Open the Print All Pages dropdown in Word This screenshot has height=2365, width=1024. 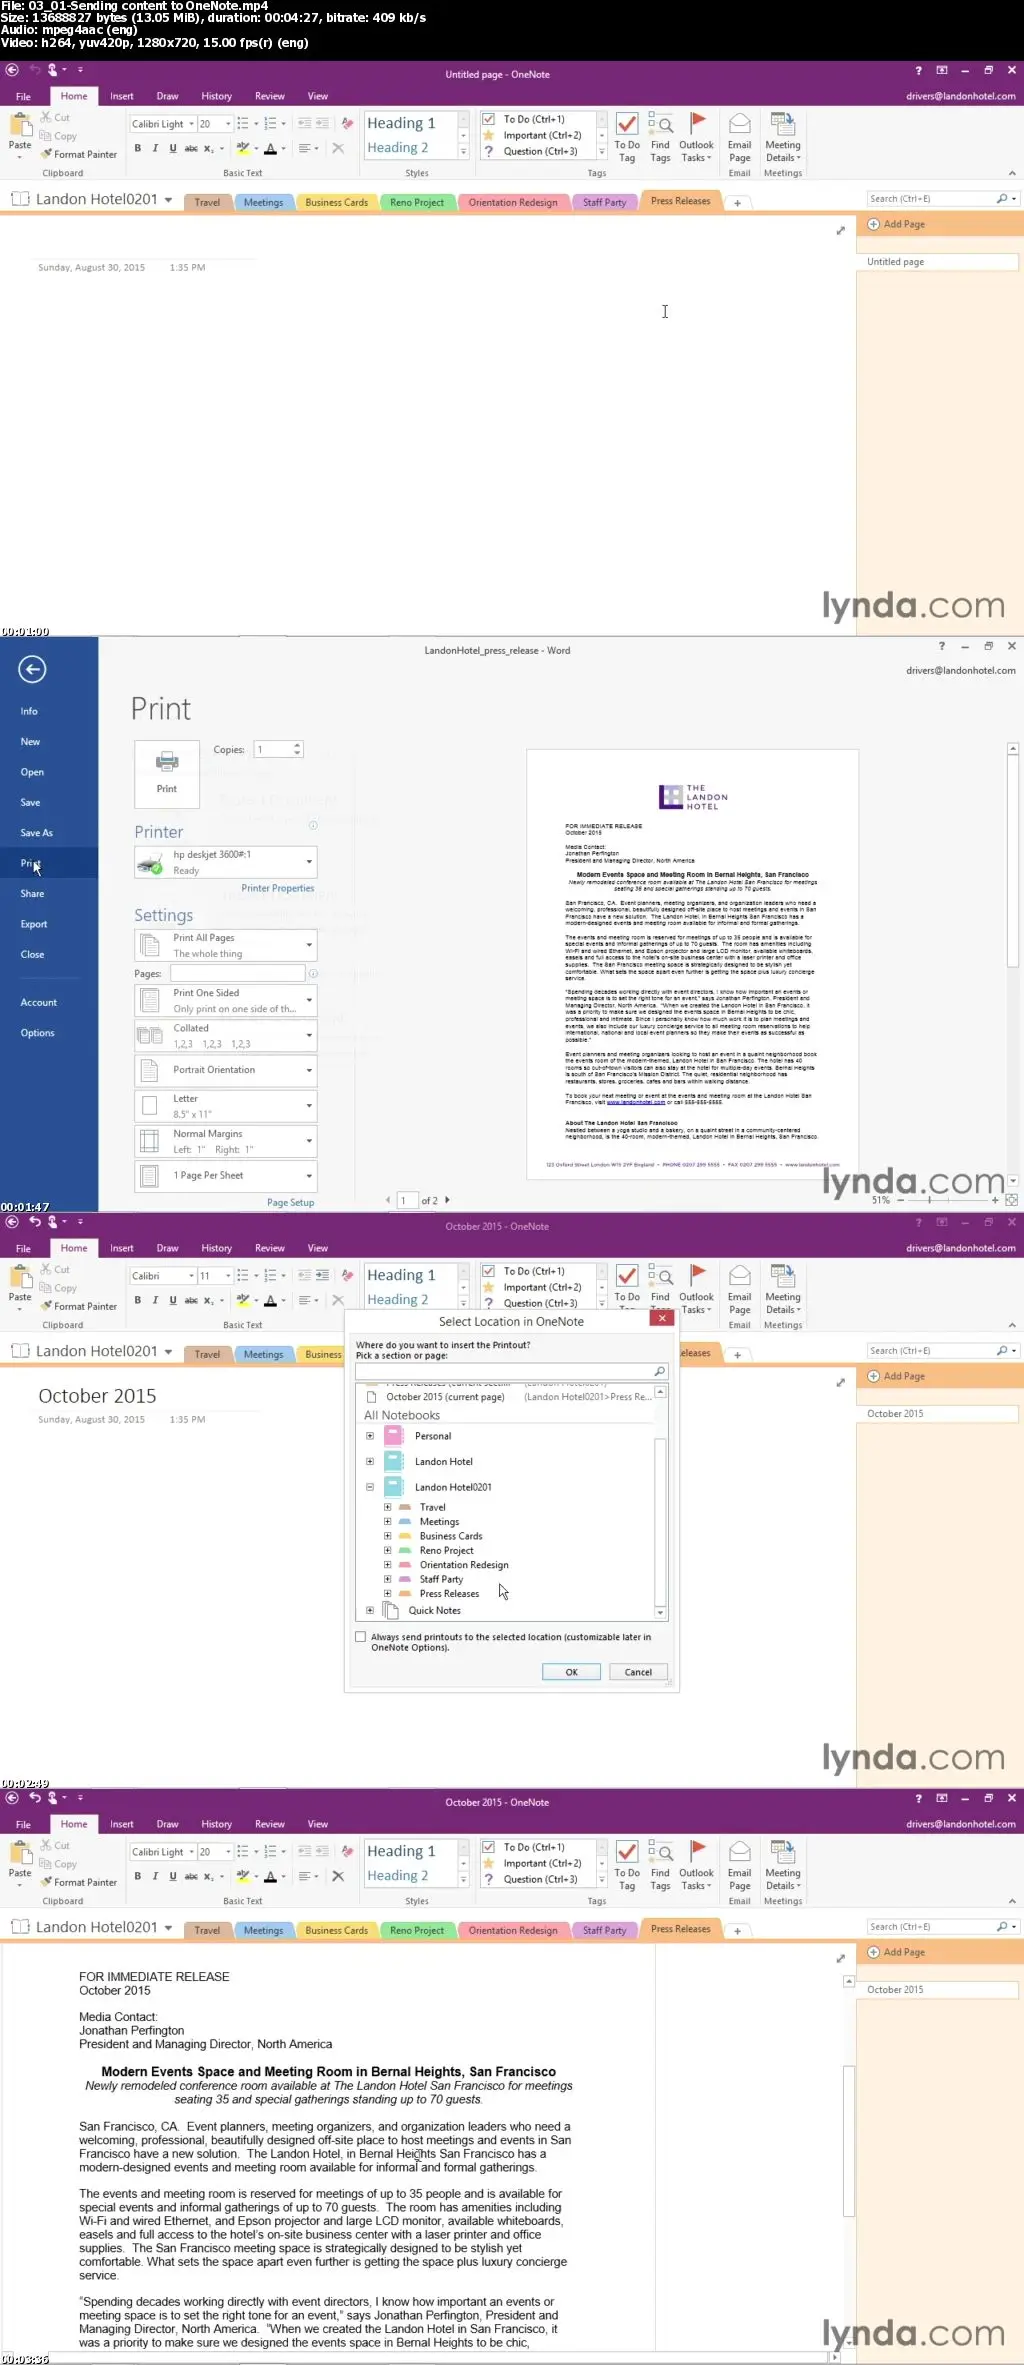point(226,945)
